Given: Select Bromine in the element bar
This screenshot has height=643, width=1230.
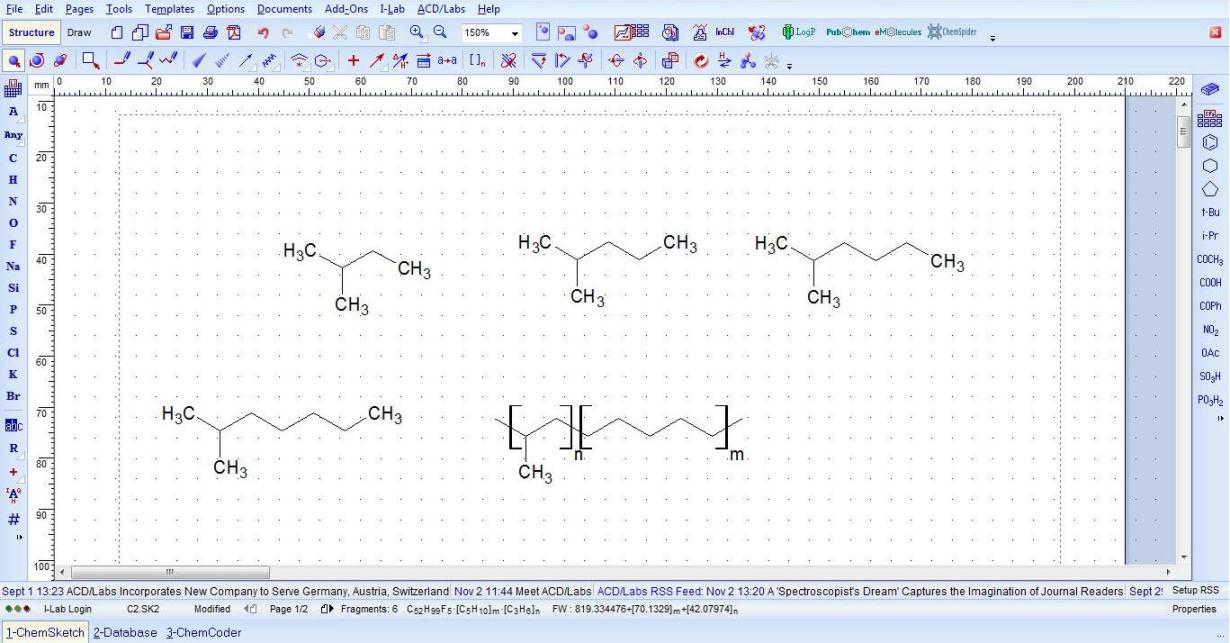Looking at the screenshot, I should click(13, 396).
